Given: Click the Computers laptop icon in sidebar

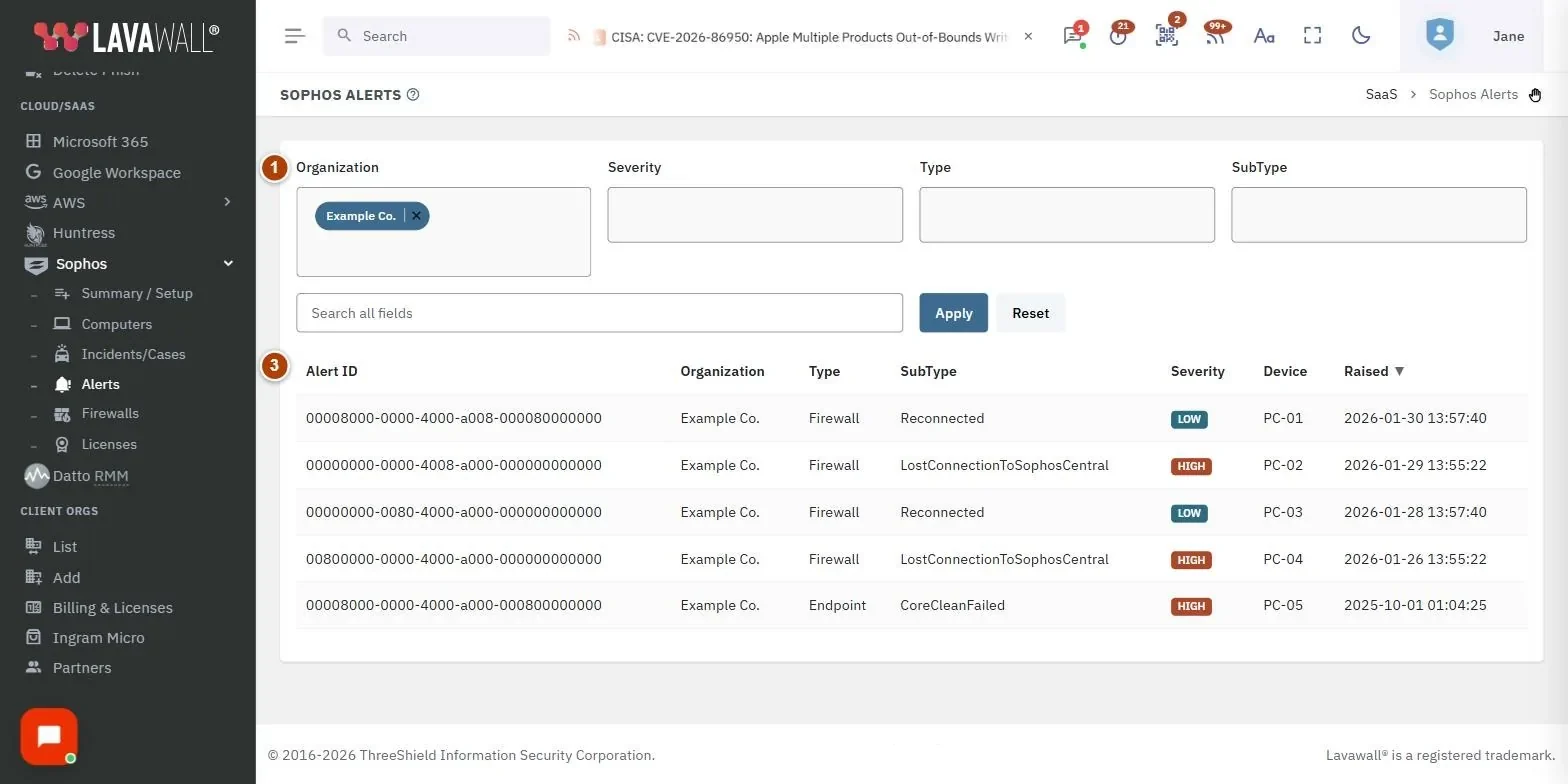Looking at the screenshot, I should (x=62, y=324).
